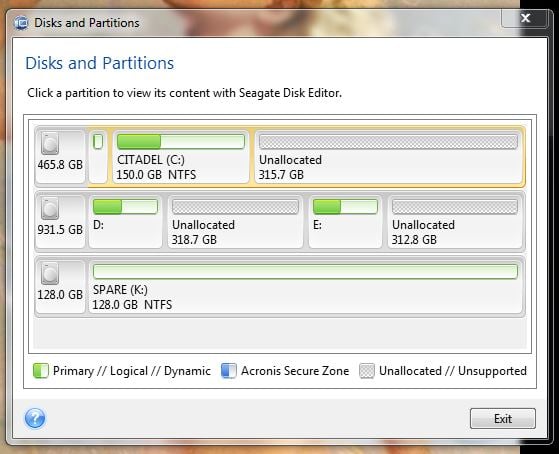
Task: Open the CITADEL (C:) partition
Action: coord(181,157)
